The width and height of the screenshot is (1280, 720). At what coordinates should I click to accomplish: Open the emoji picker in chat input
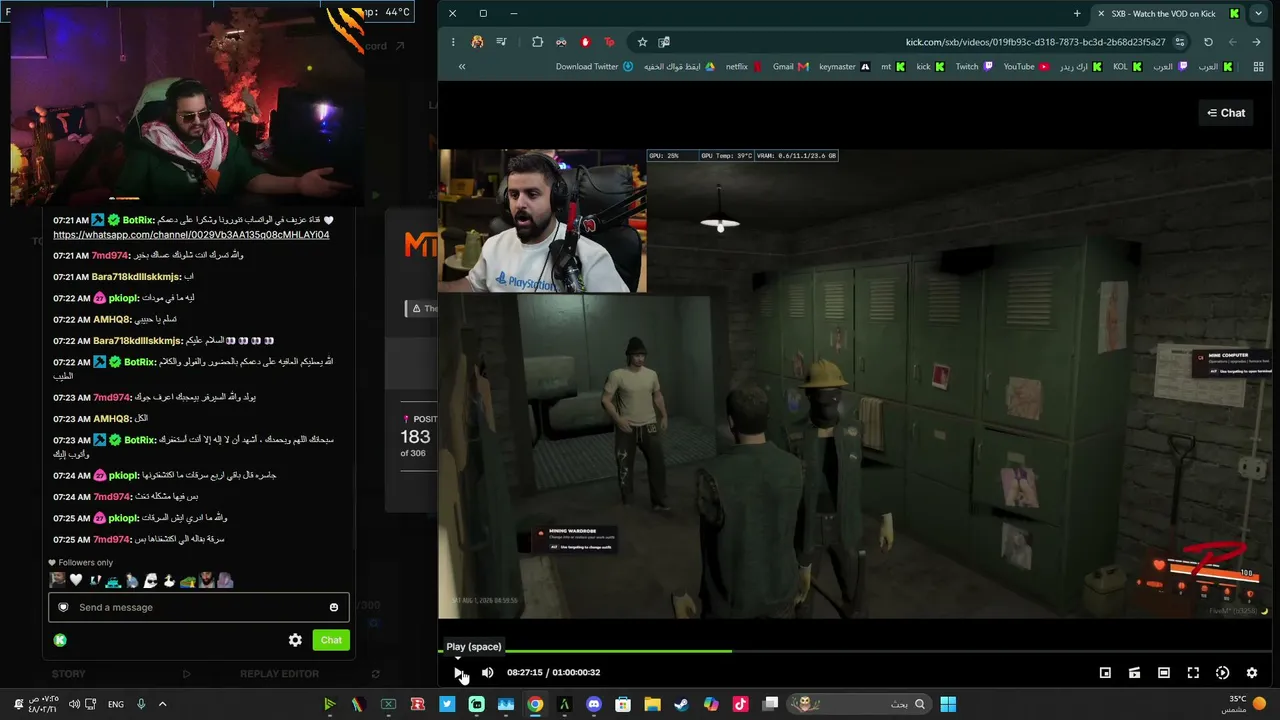pos(334,607)
